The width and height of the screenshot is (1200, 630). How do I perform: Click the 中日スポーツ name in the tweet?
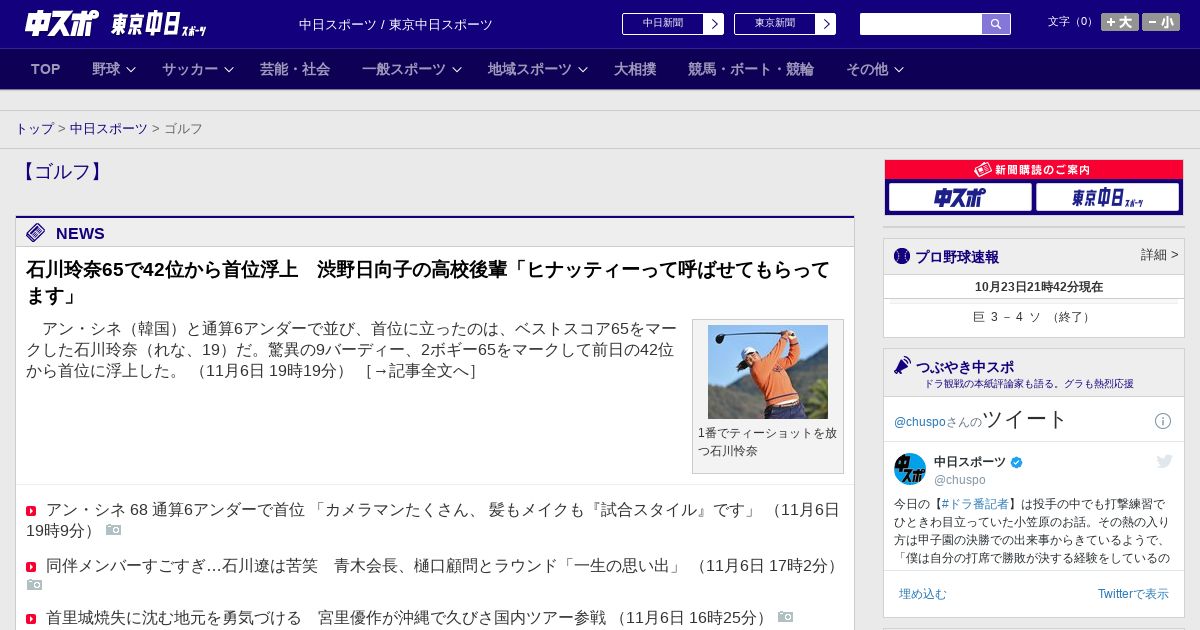pos(970,462)
